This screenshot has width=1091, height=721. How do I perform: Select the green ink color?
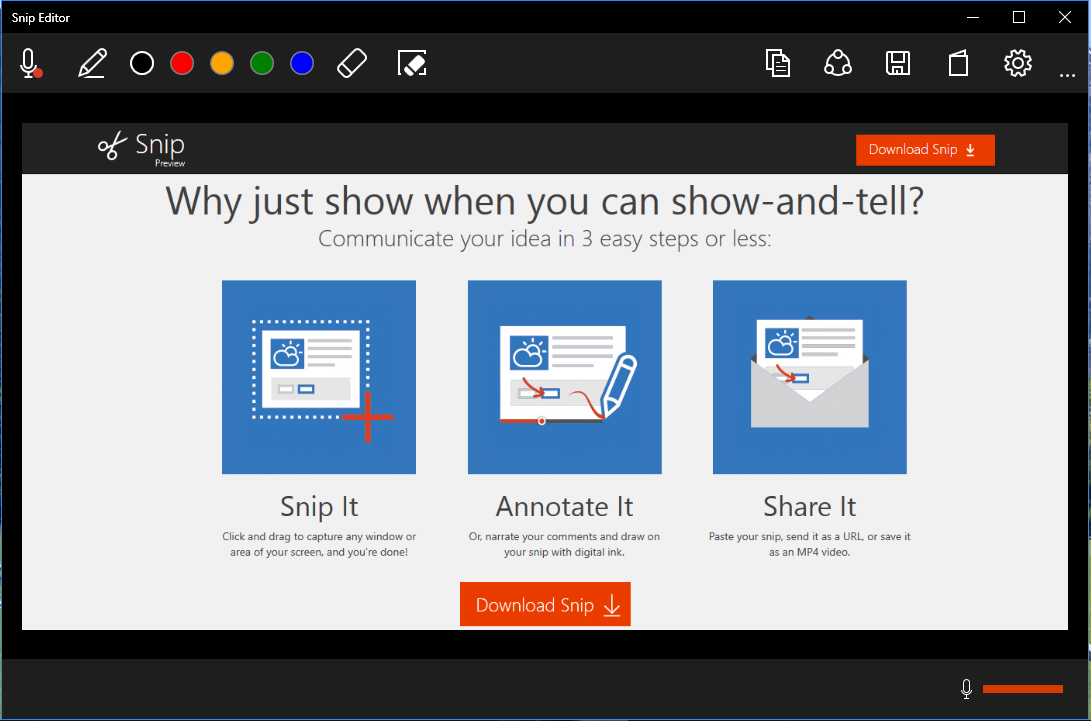pos(261,62)
